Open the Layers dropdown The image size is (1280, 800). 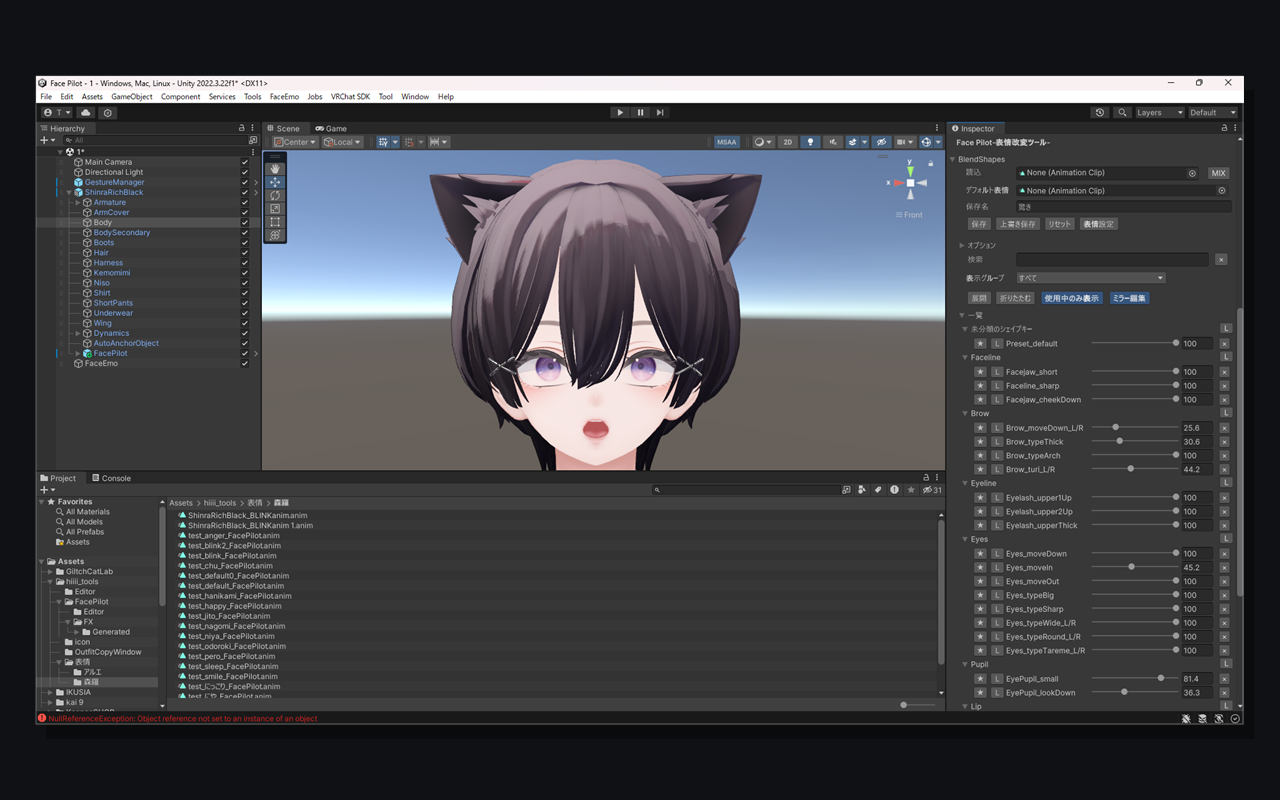point(1159,113)
